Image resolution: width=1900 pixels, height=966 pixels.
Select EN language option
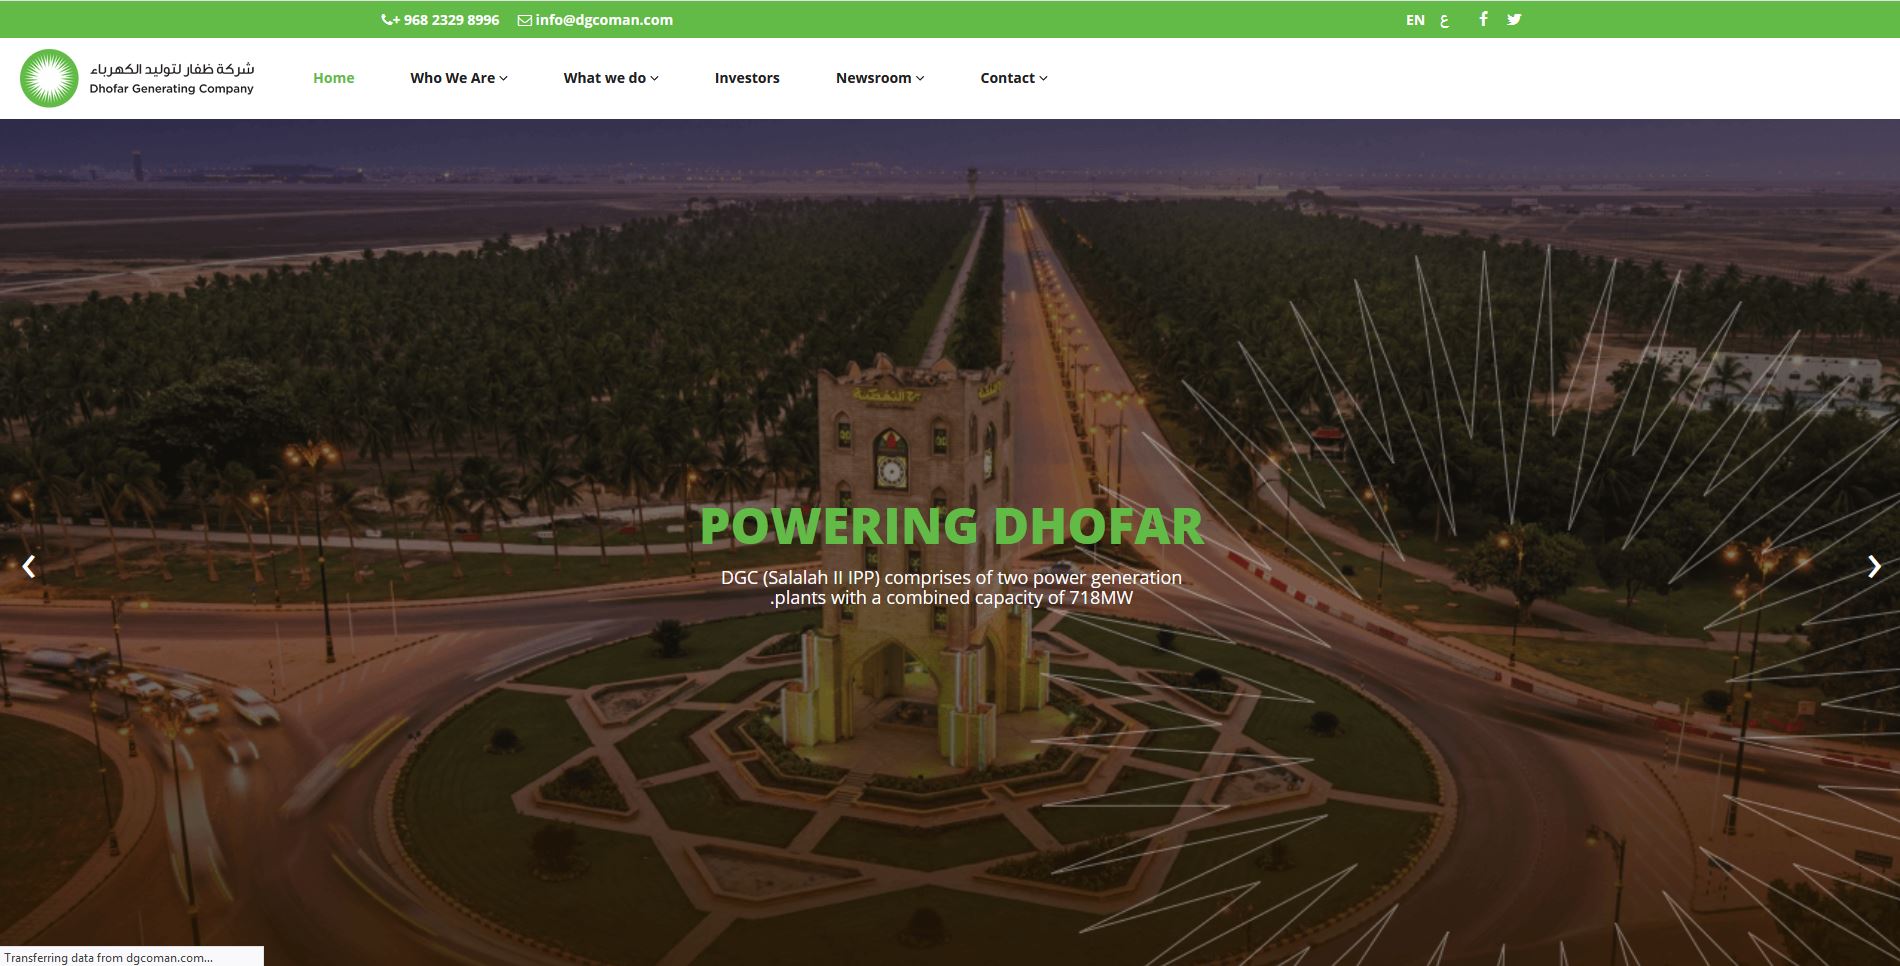1415,20
